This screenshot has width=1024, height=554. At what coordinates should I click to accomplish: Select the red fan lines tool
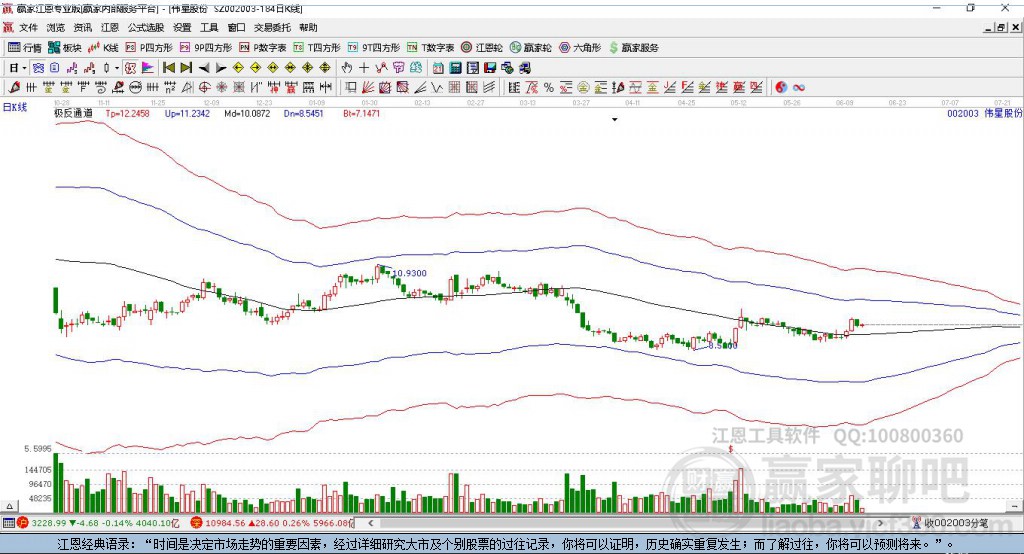pyautogui.click(x=369, y=87)
